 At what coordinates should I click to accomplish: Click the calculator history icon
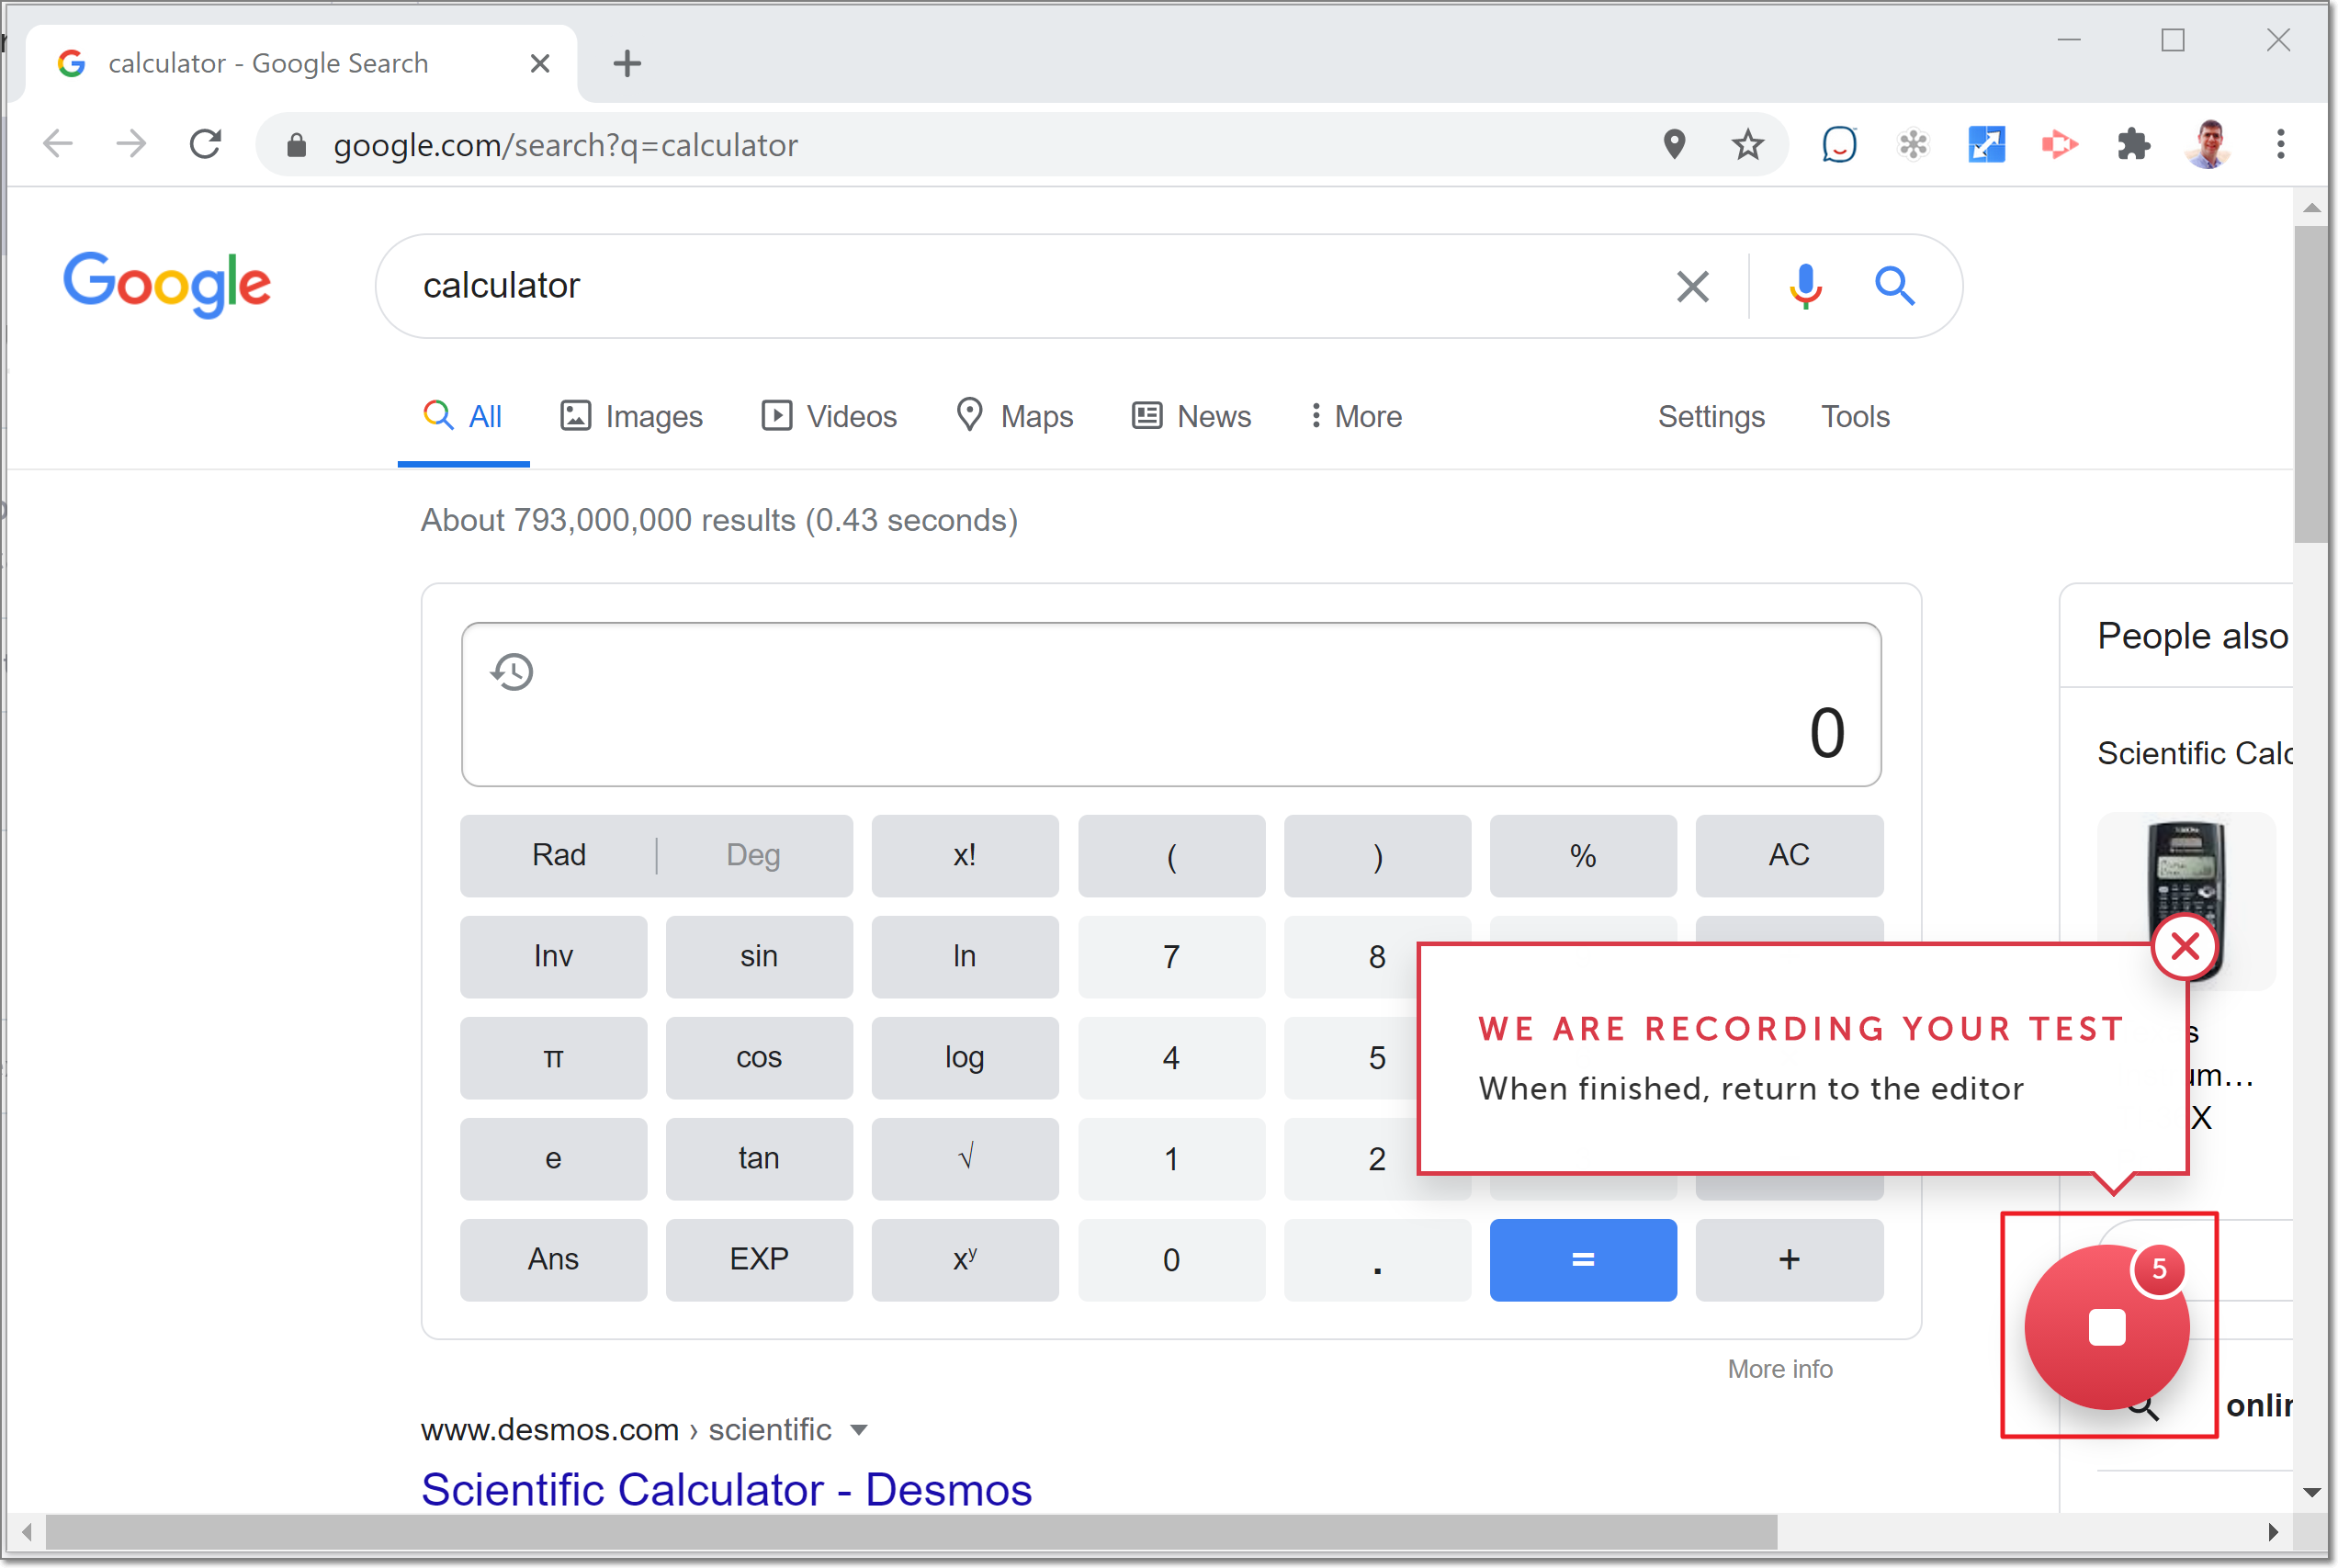click(x=512, y=672)
